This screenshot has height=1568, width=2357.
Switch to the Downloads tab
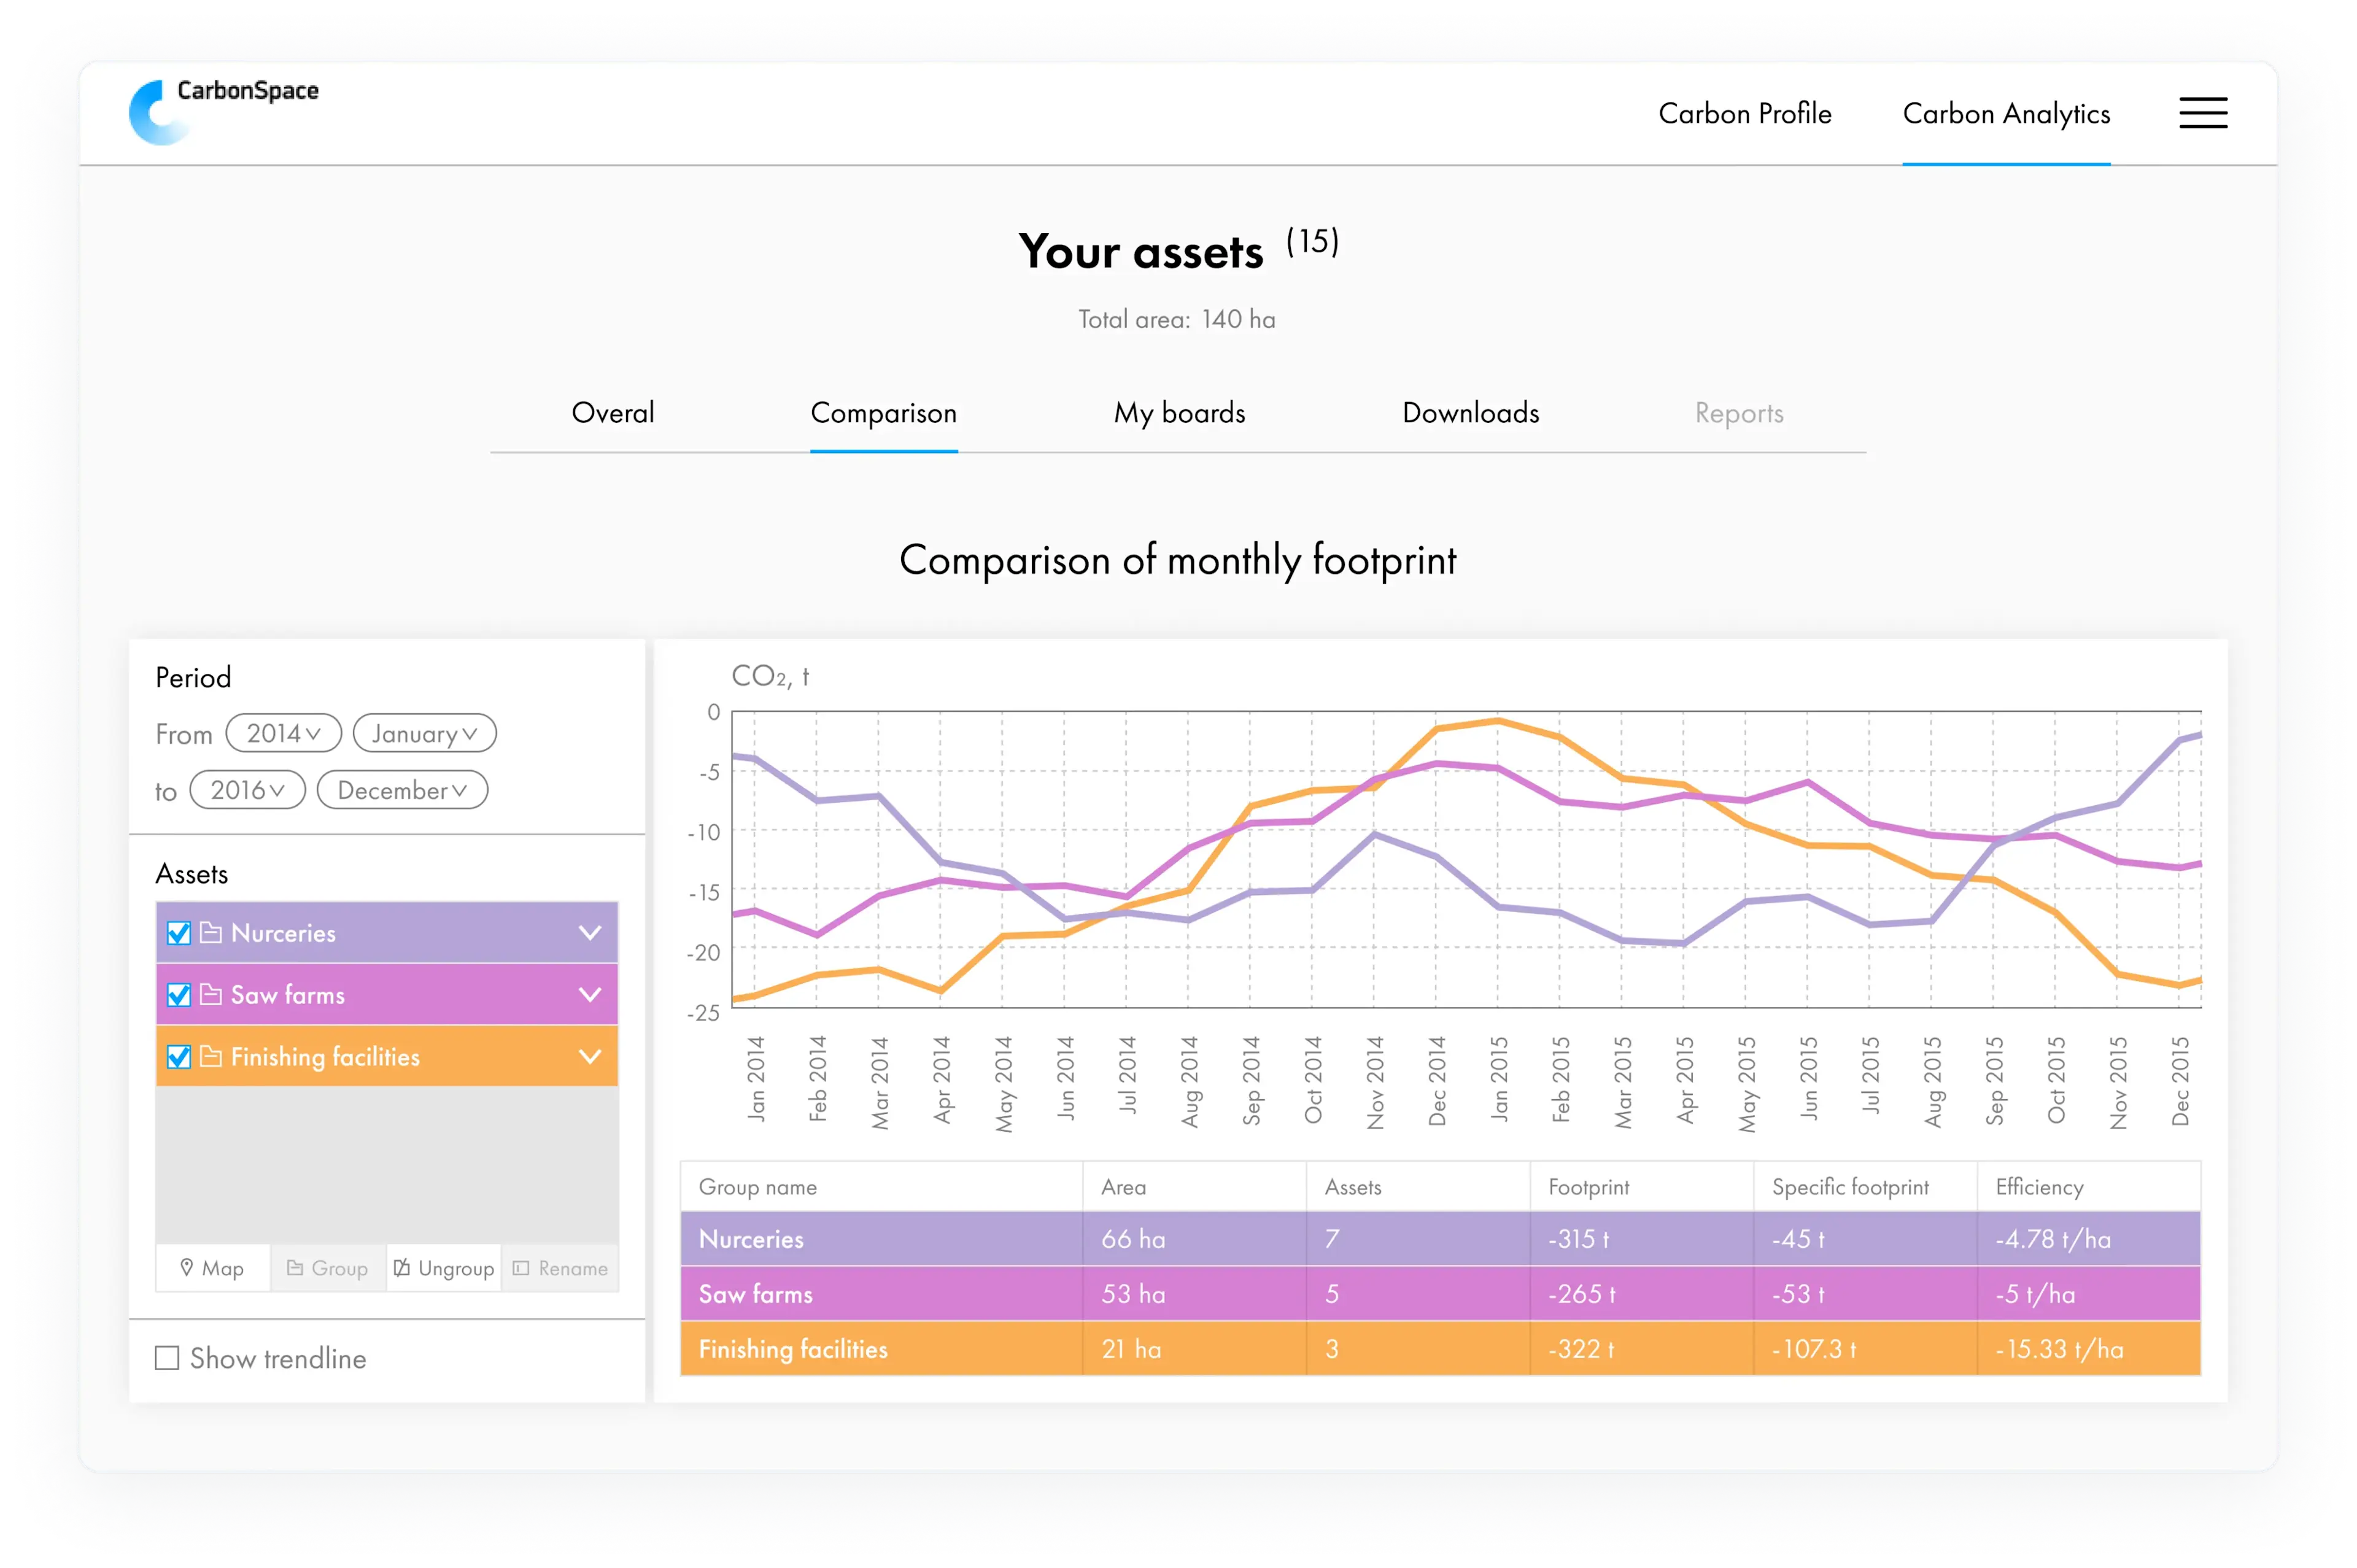point(1470,413)
